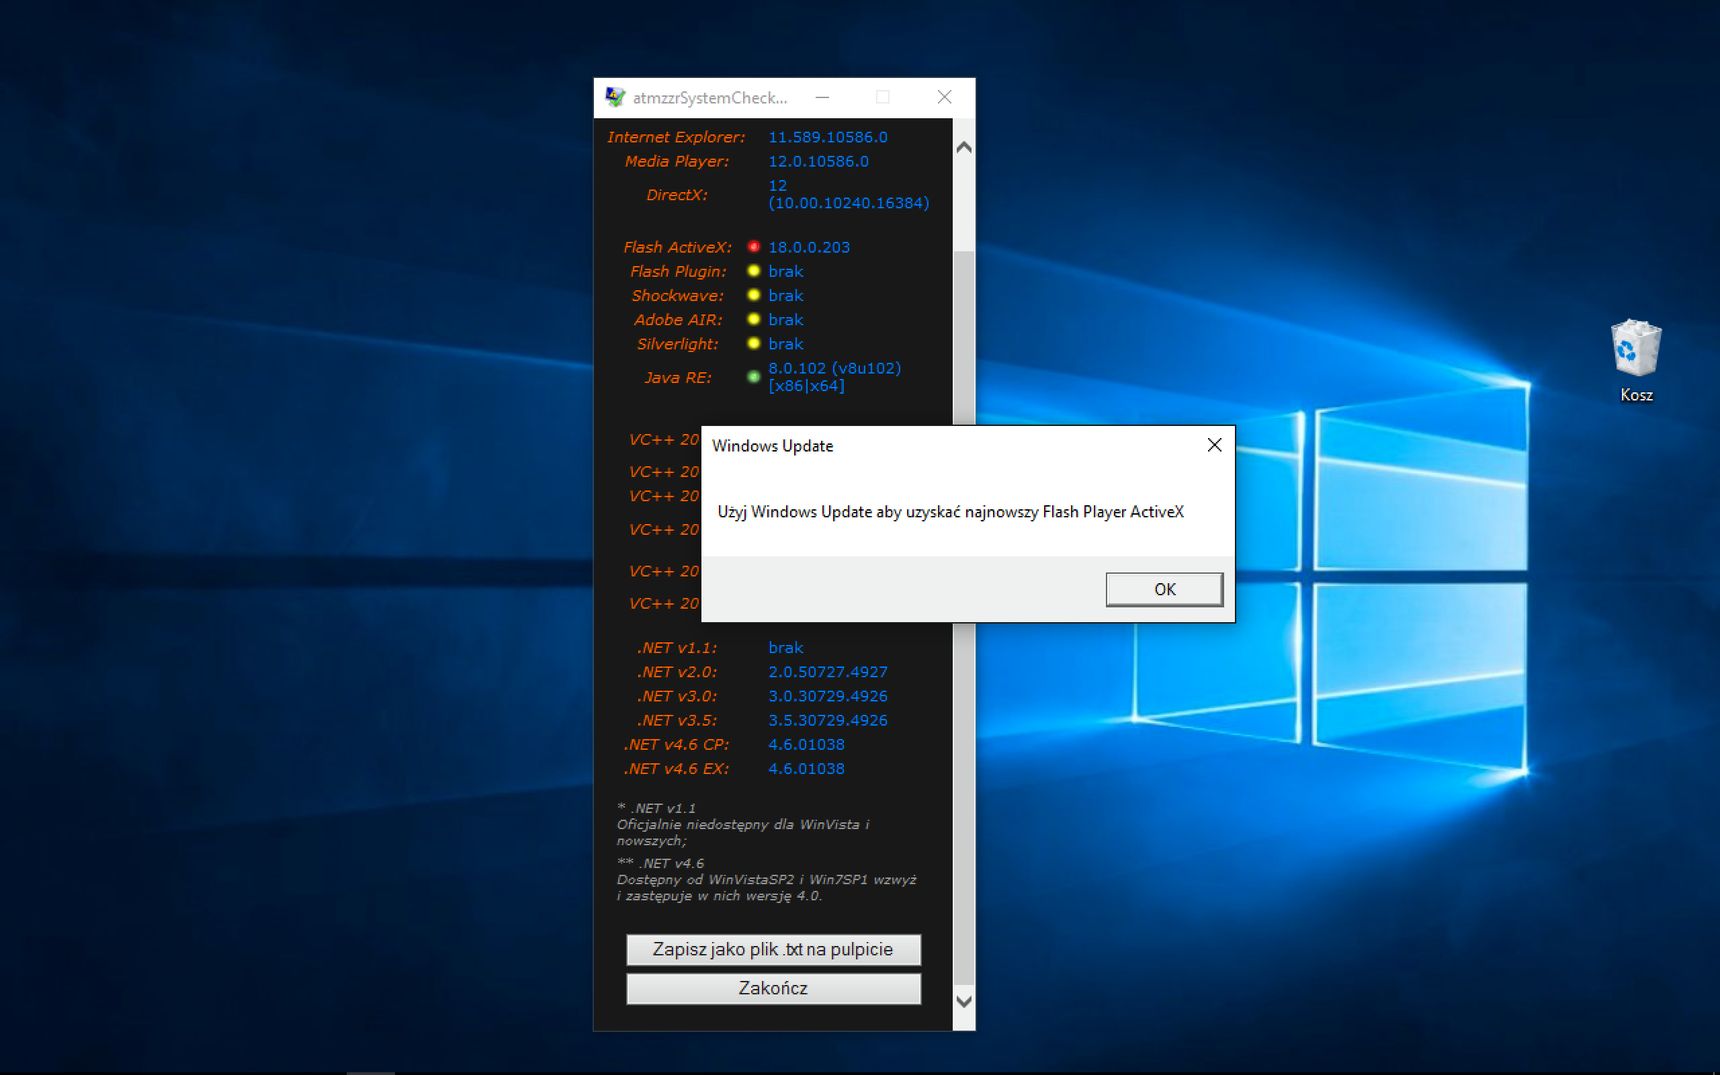Screen dimensions: 1720x1075
Task: Click the Zakończ button
Action: pos(773,988)
